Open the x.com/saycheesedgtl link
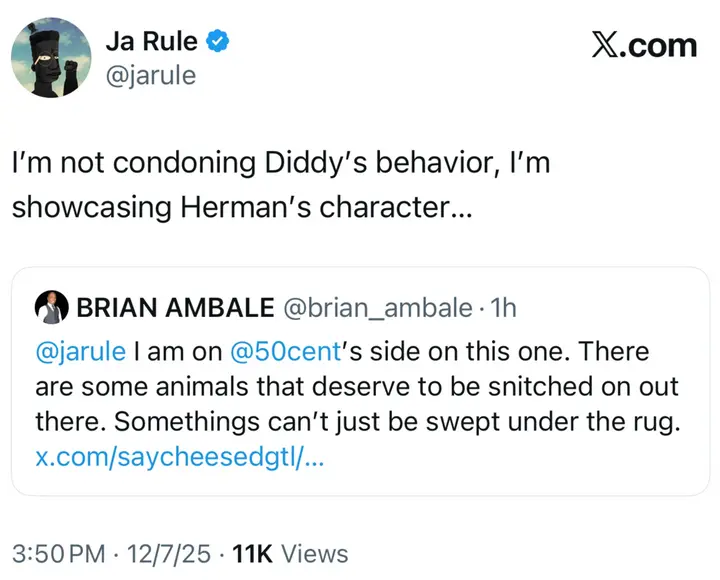 coord(180,457)
